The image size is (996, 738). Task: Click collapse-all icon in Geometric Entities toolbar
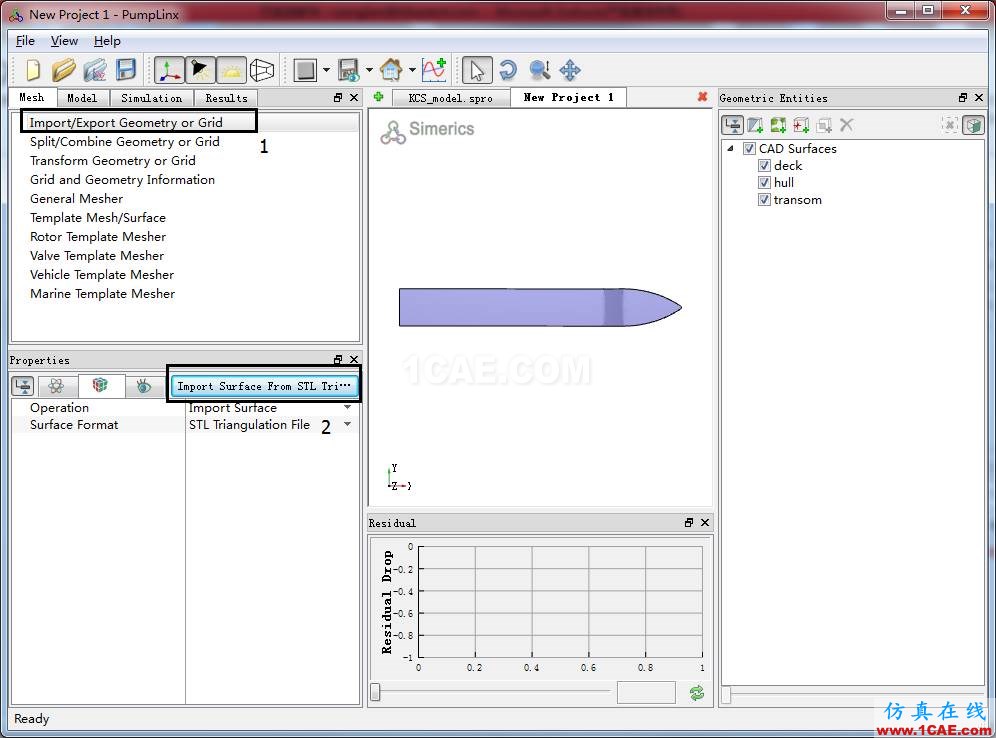pyautogui.click(x=733, y=125)
